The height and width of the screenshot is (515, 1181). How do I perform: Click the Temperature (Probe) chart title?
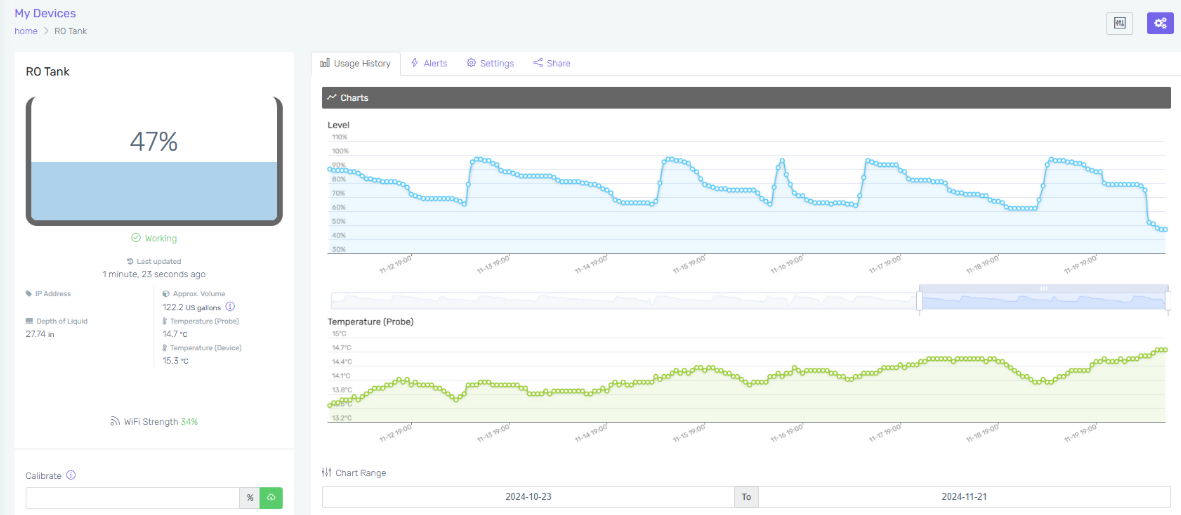pyautogui.click(x=371, y=321)
